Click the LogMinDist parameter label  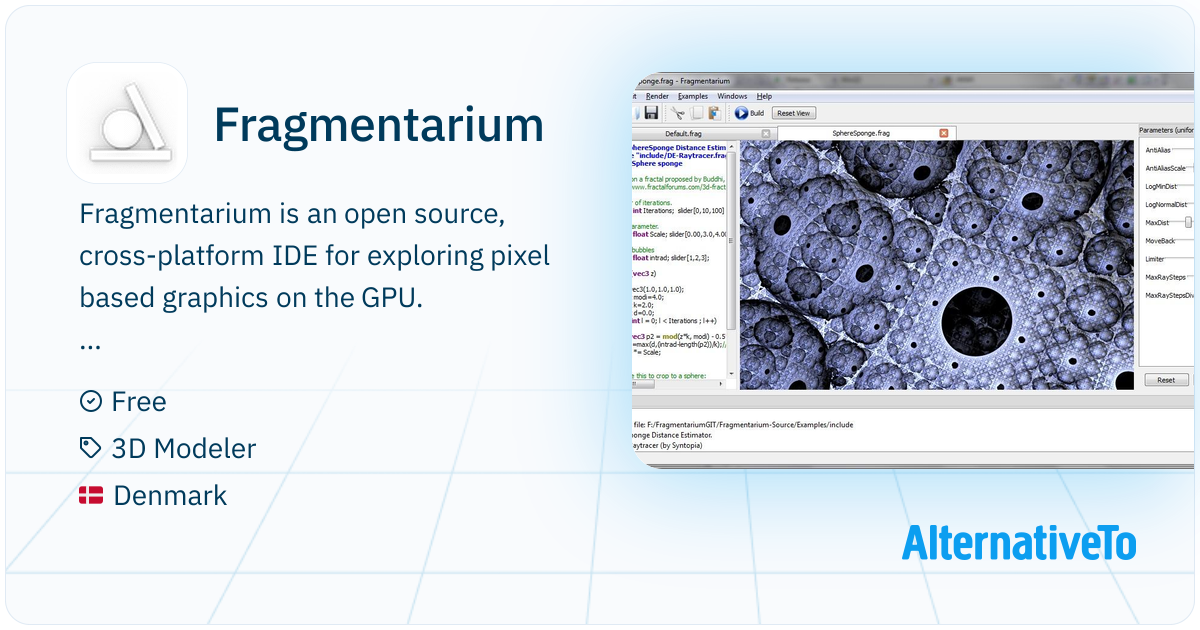coord(1161,186)
